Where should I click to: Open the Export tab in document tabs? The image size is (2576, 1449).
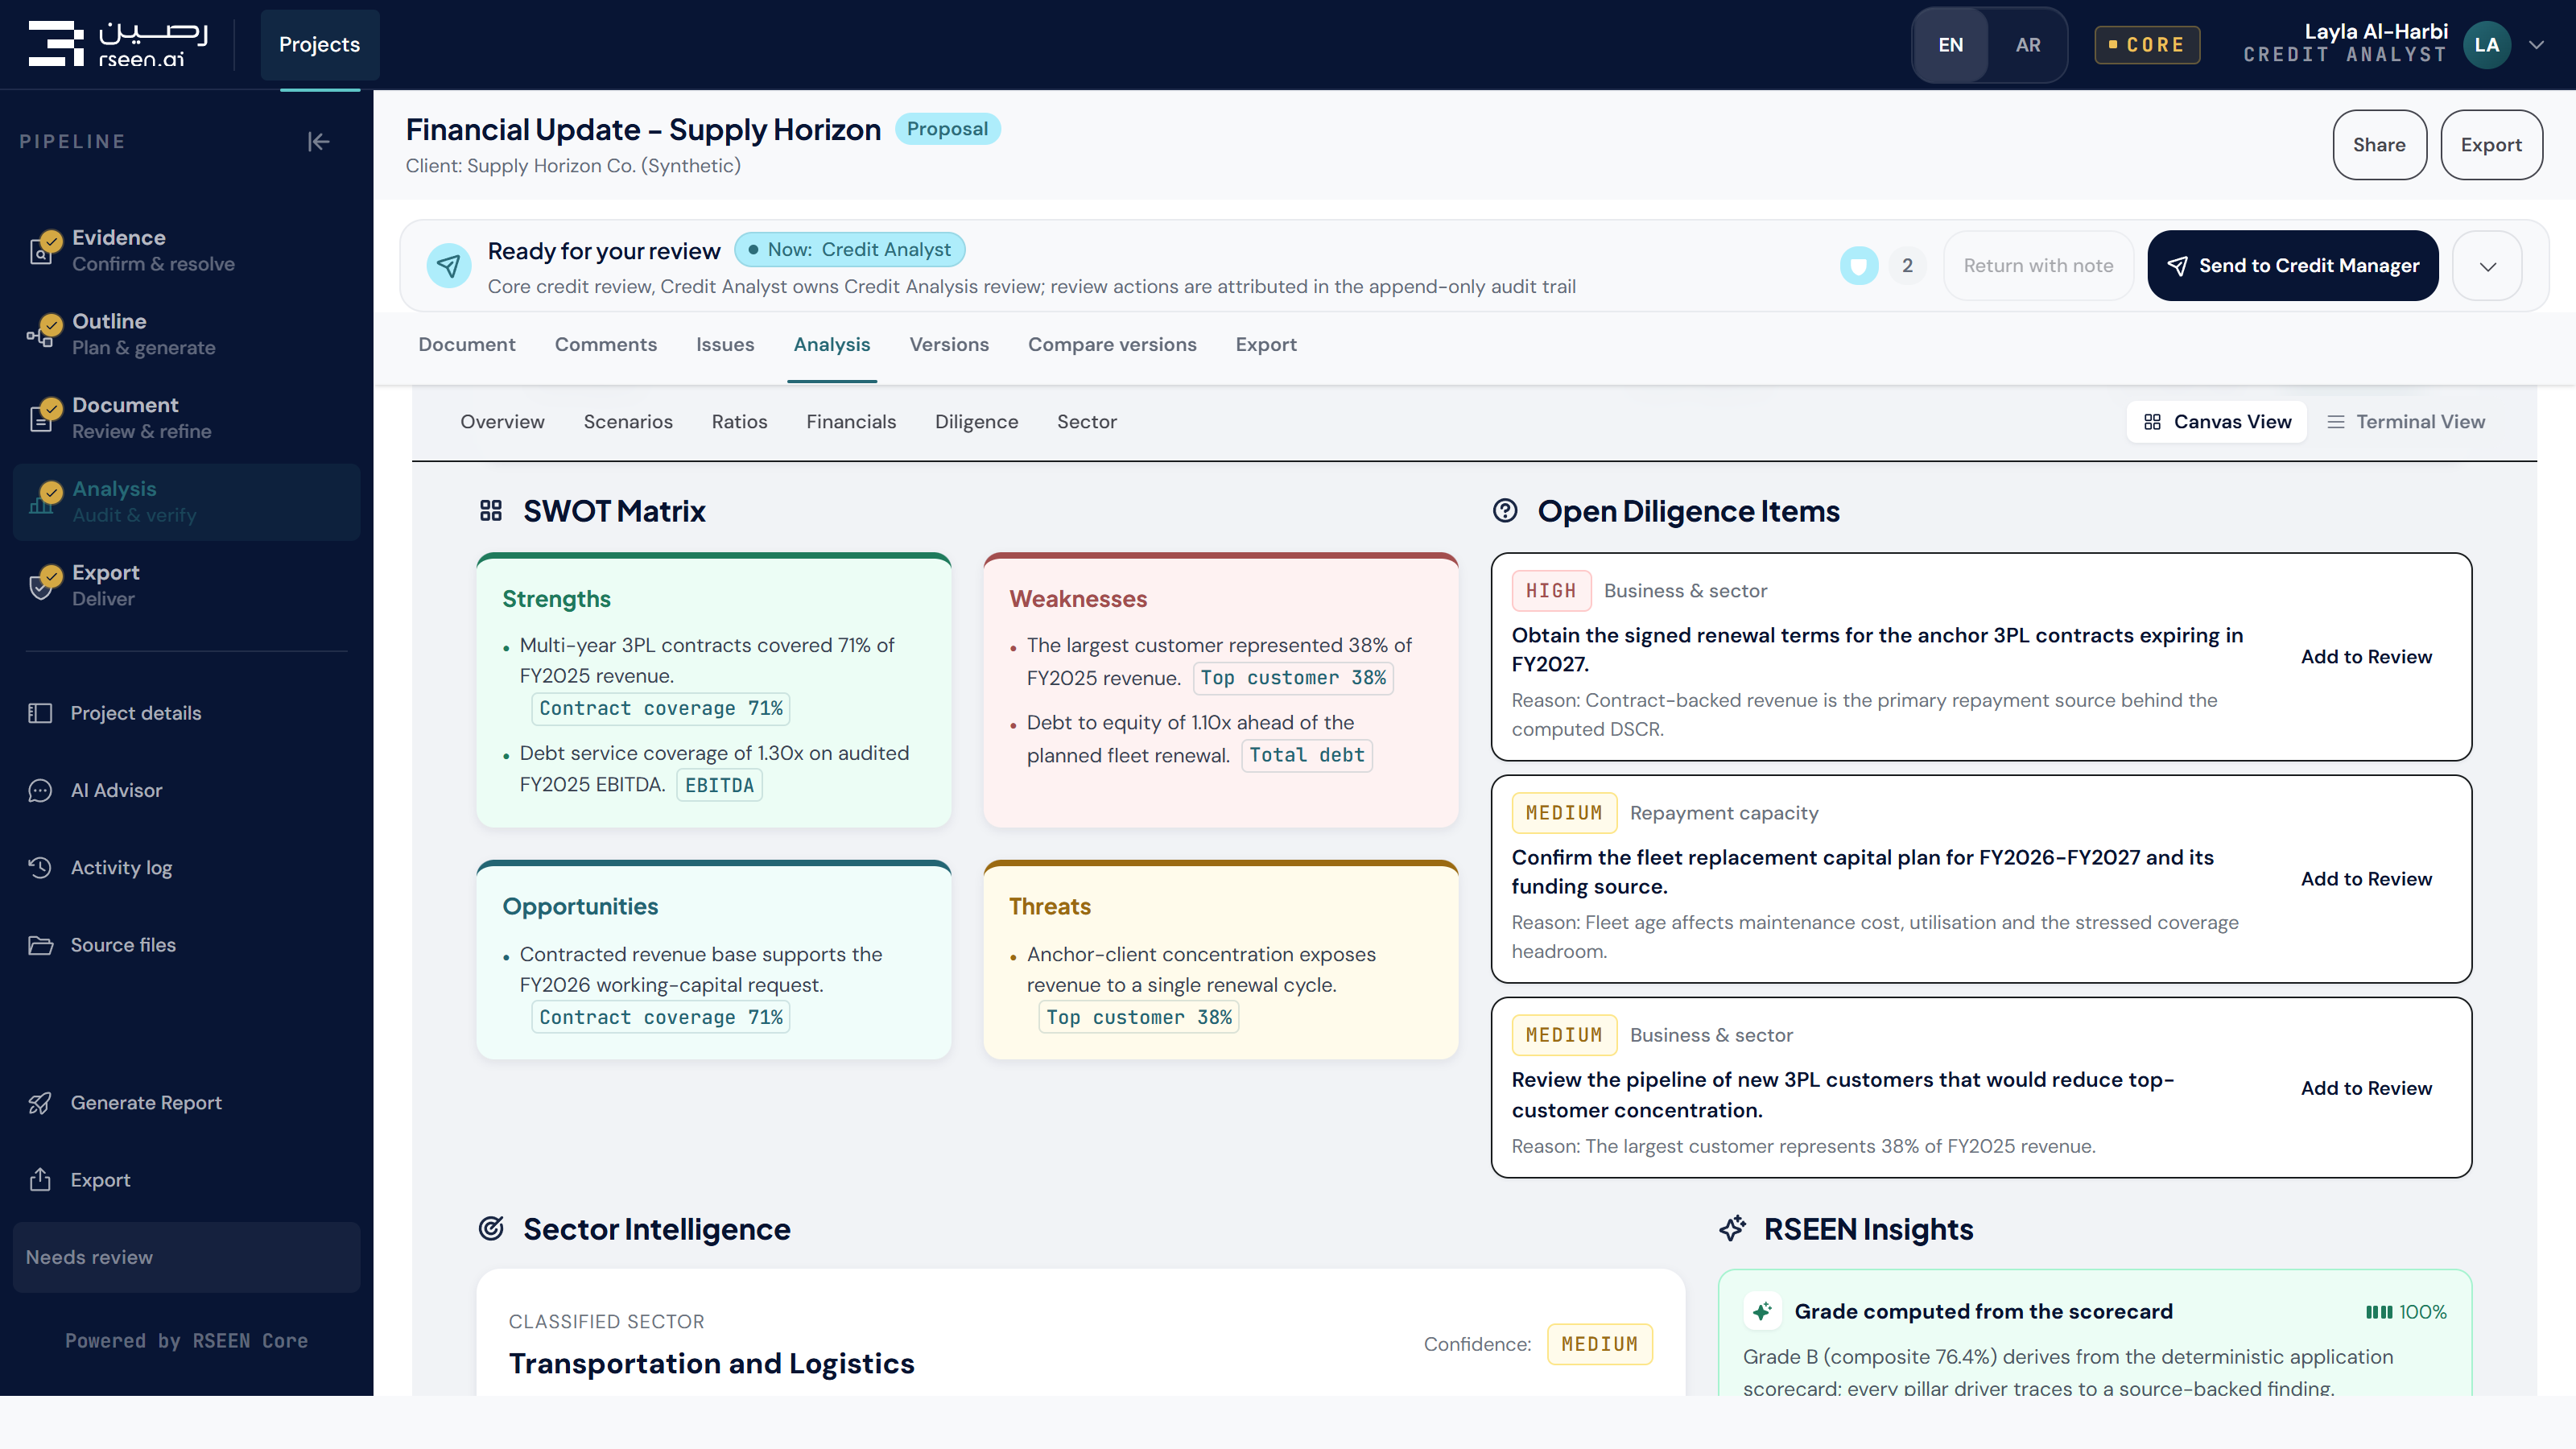(1266, 345)
